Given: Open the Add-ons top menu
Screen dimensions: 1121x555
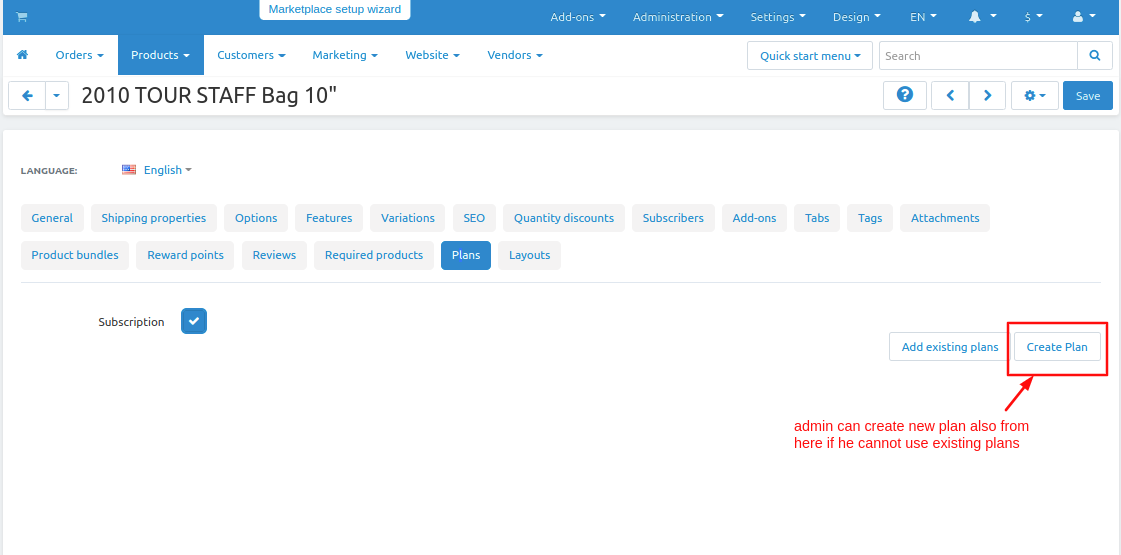Looking at the screenshot, I should point(578,17).
